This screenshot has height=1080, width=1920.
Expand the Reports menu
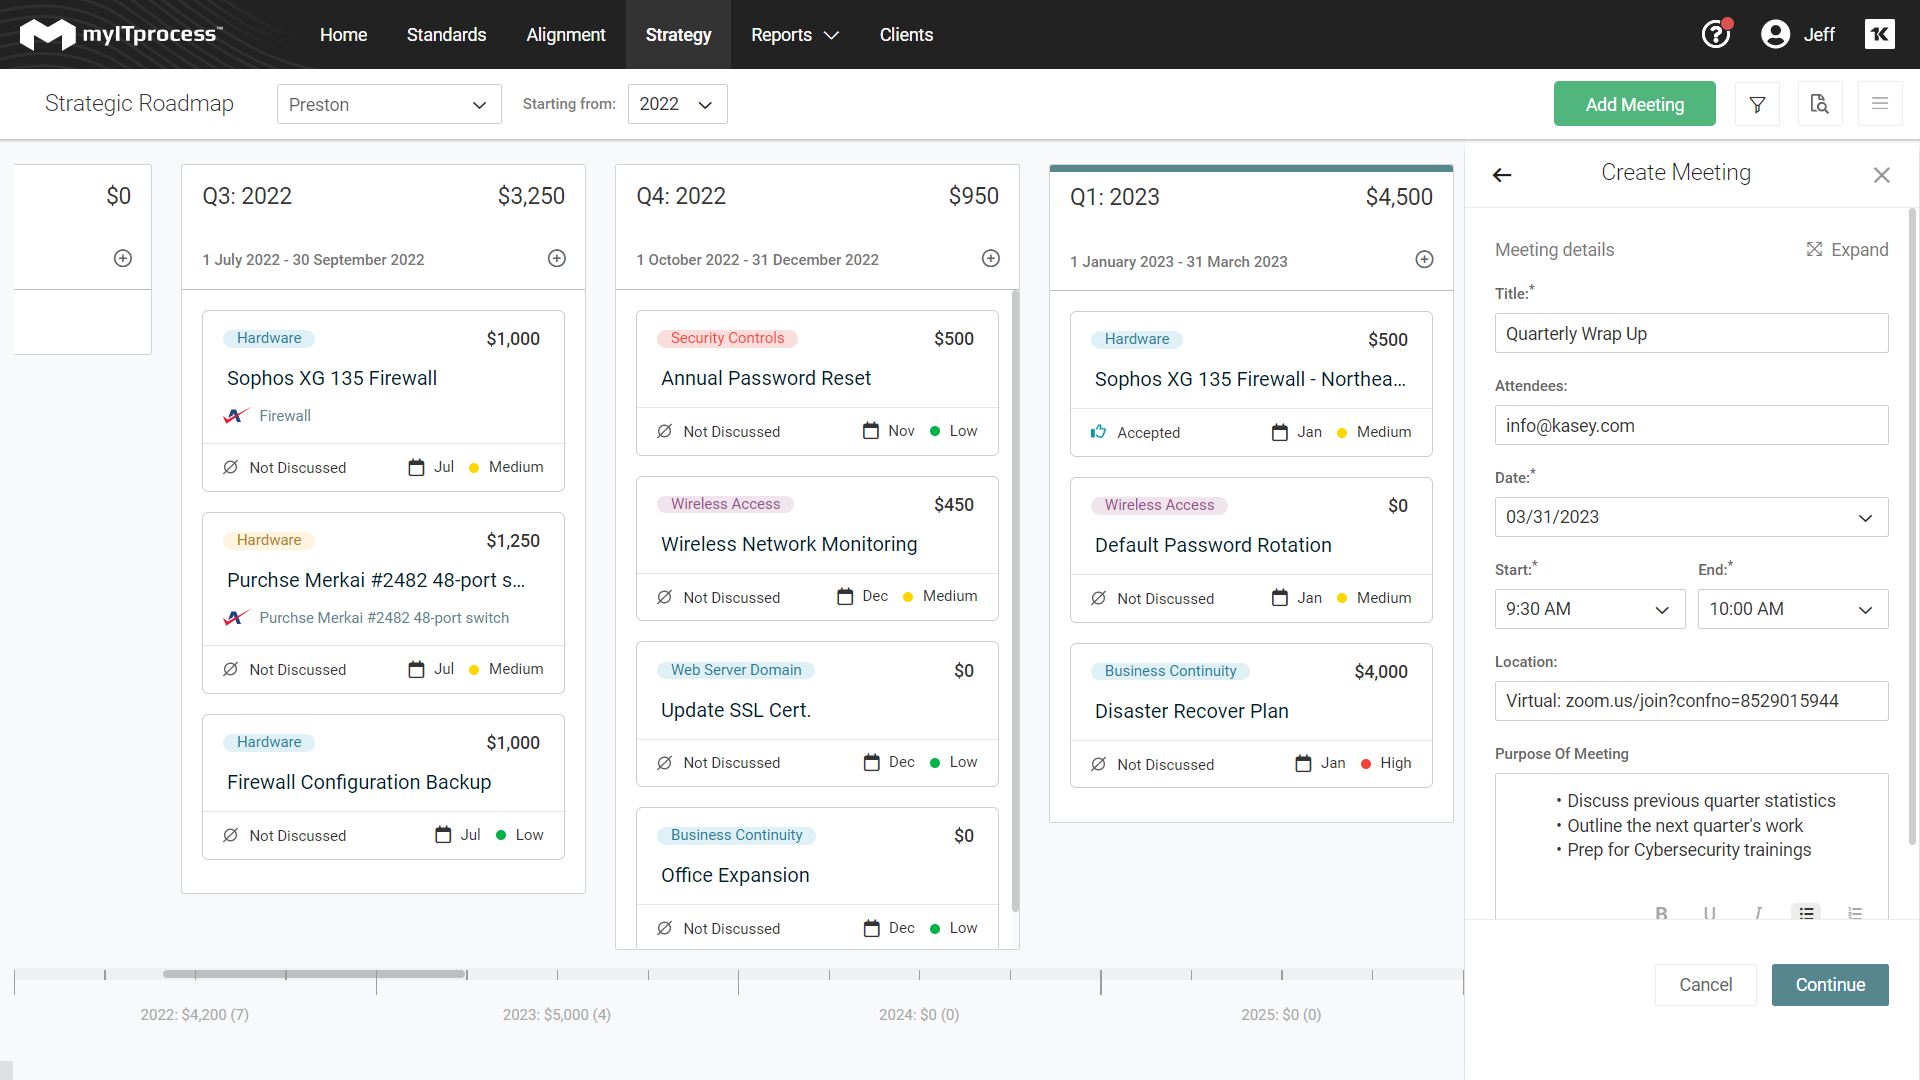coord(795,35)
